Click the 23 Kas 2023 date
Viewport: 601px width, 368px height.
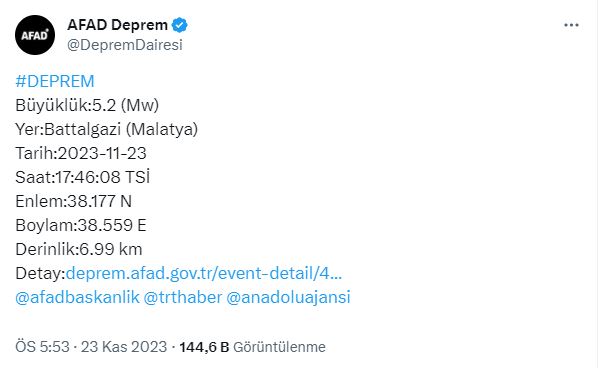click(x=124, y=347)
